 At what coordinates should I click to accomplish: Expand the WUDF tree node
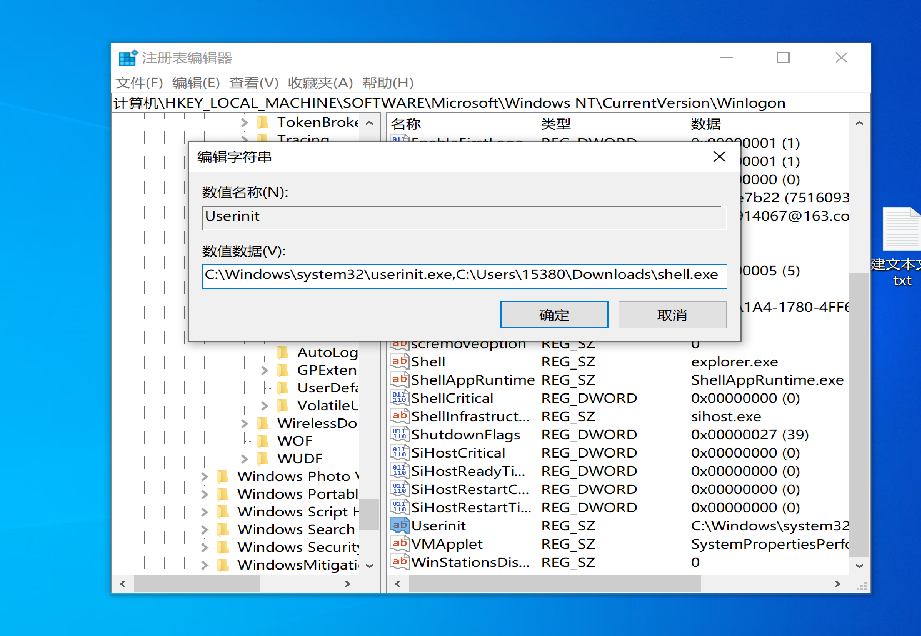pyautogui.click(x=244, y=458)
